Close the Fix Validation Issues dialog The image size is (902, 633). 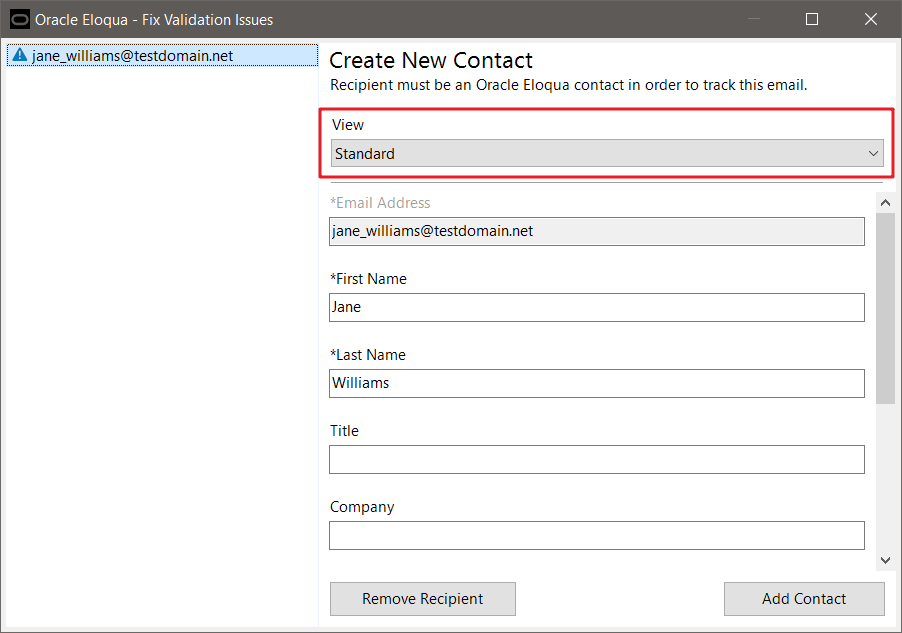pyautogui.click(x=870, y=19)
